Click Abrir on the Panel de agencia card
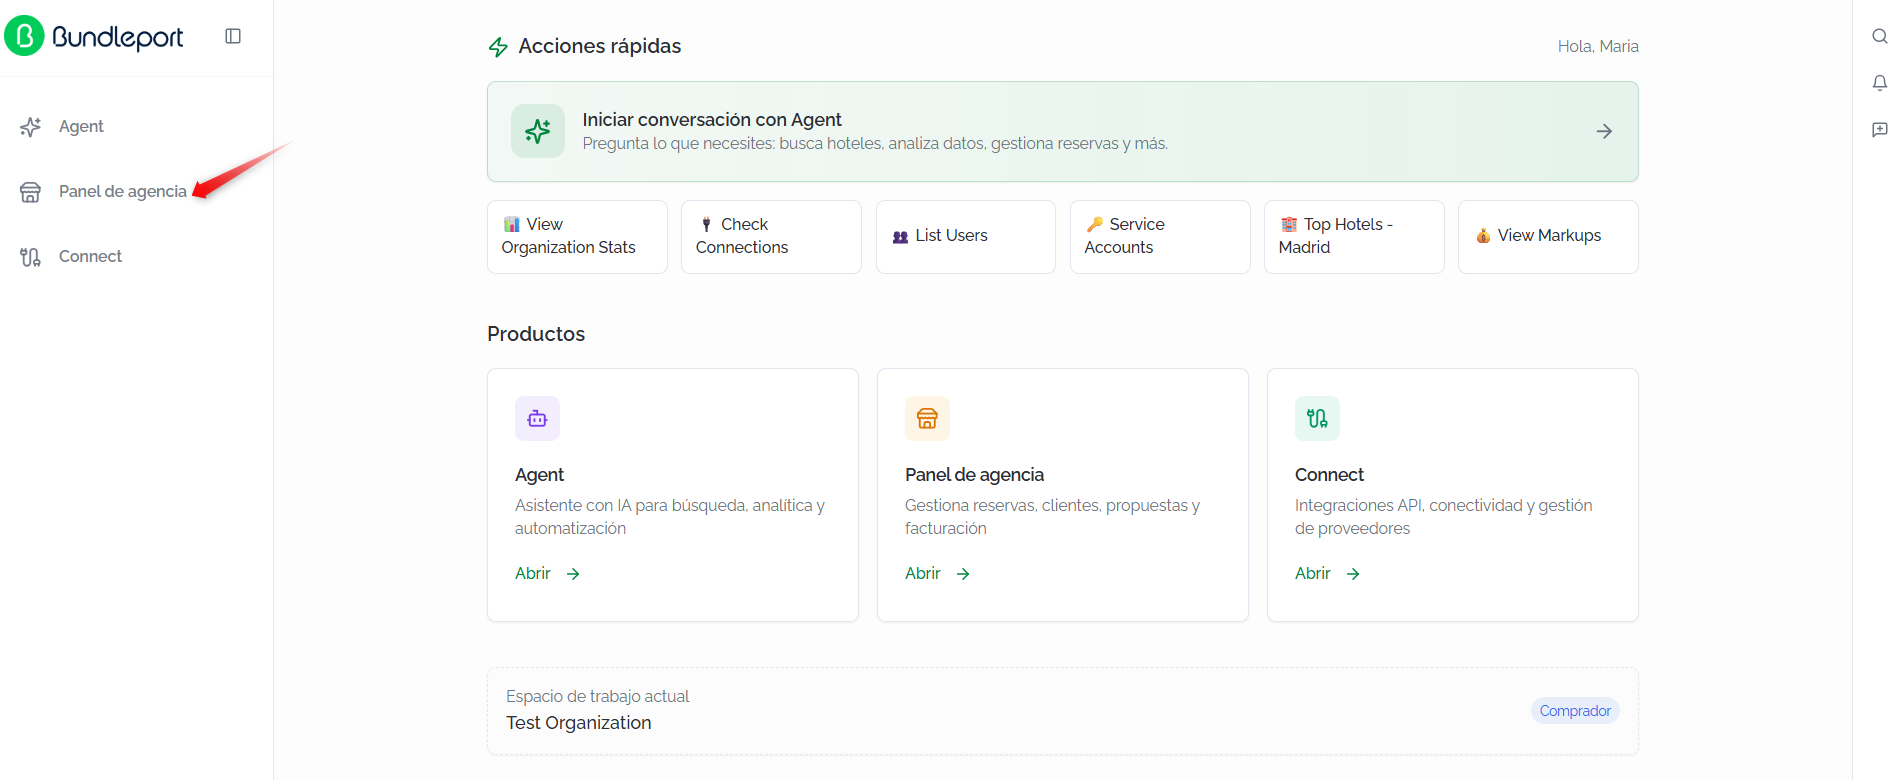The image size is (1897, 780). [937, 574]
